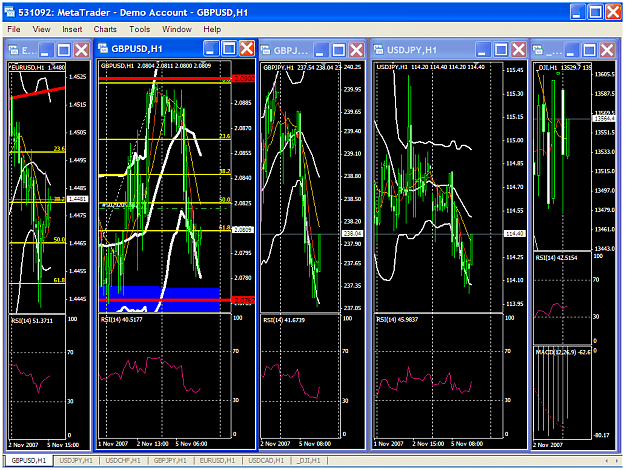Click the 238.04 current price label

352,234
